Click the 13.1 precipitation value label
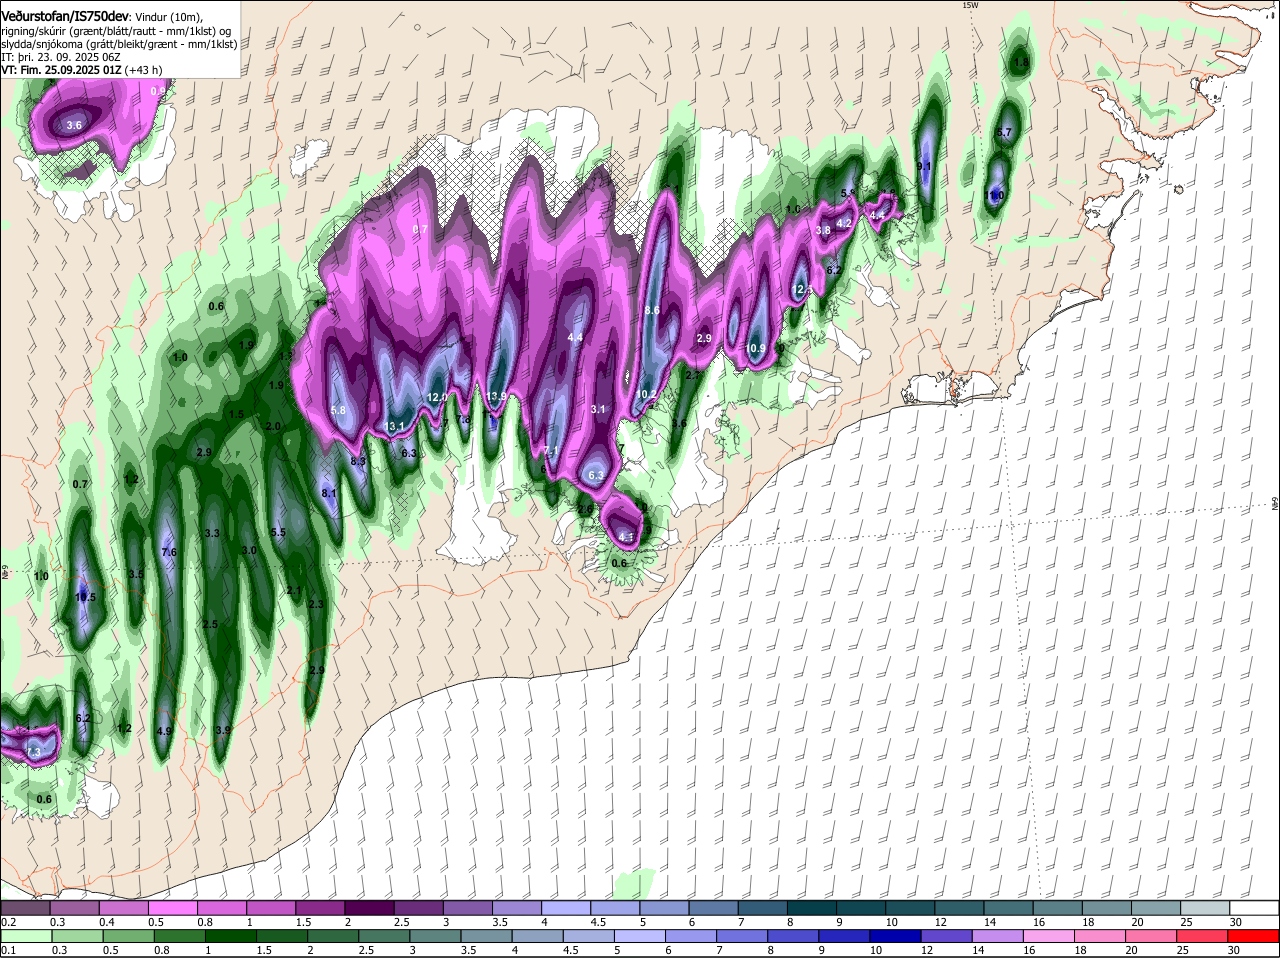Screen dimensions: 1280x958 tap(394, 427)
